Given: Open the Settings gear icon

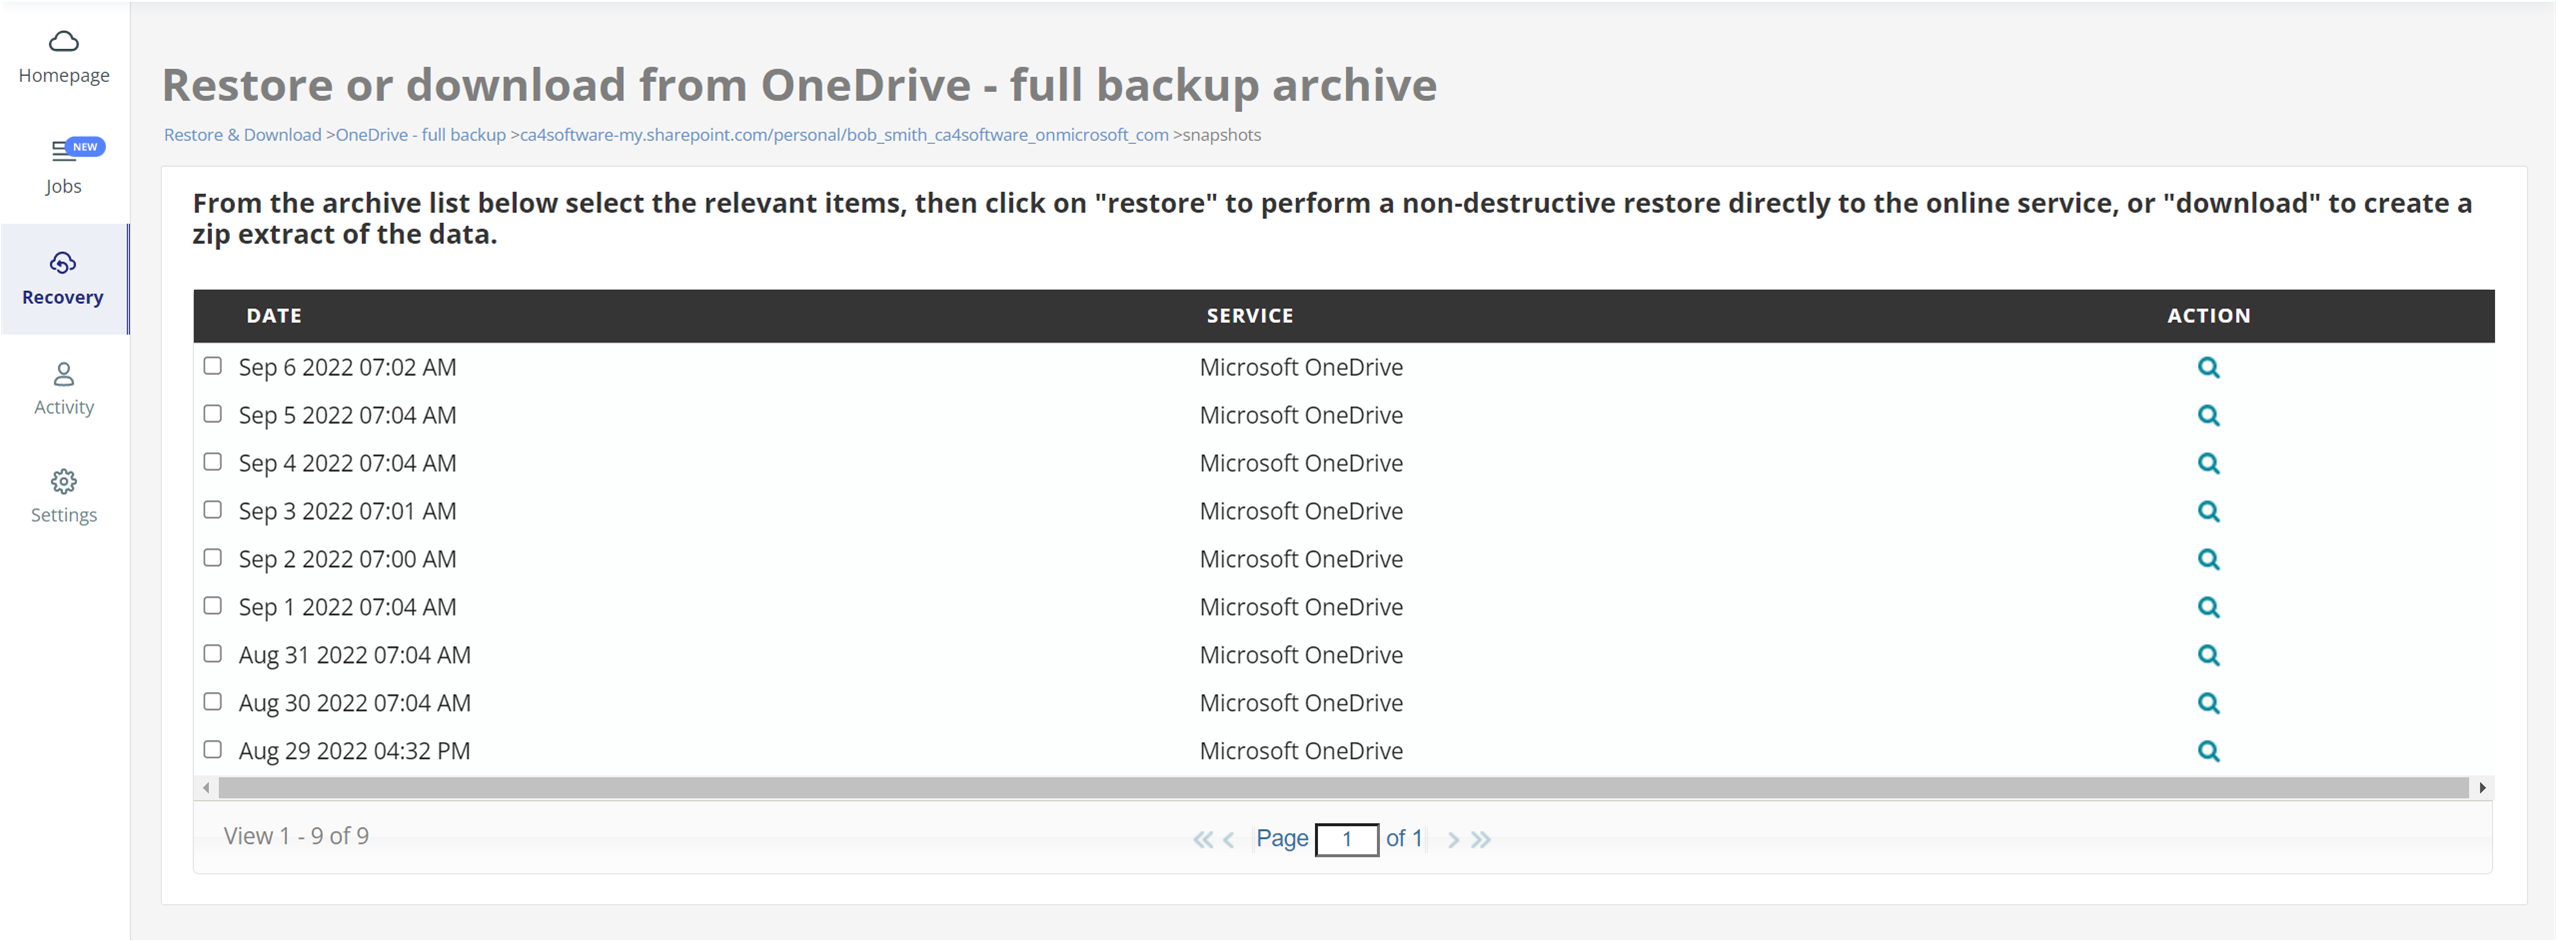Looking at the screenshot, I should tap(63, 482).
